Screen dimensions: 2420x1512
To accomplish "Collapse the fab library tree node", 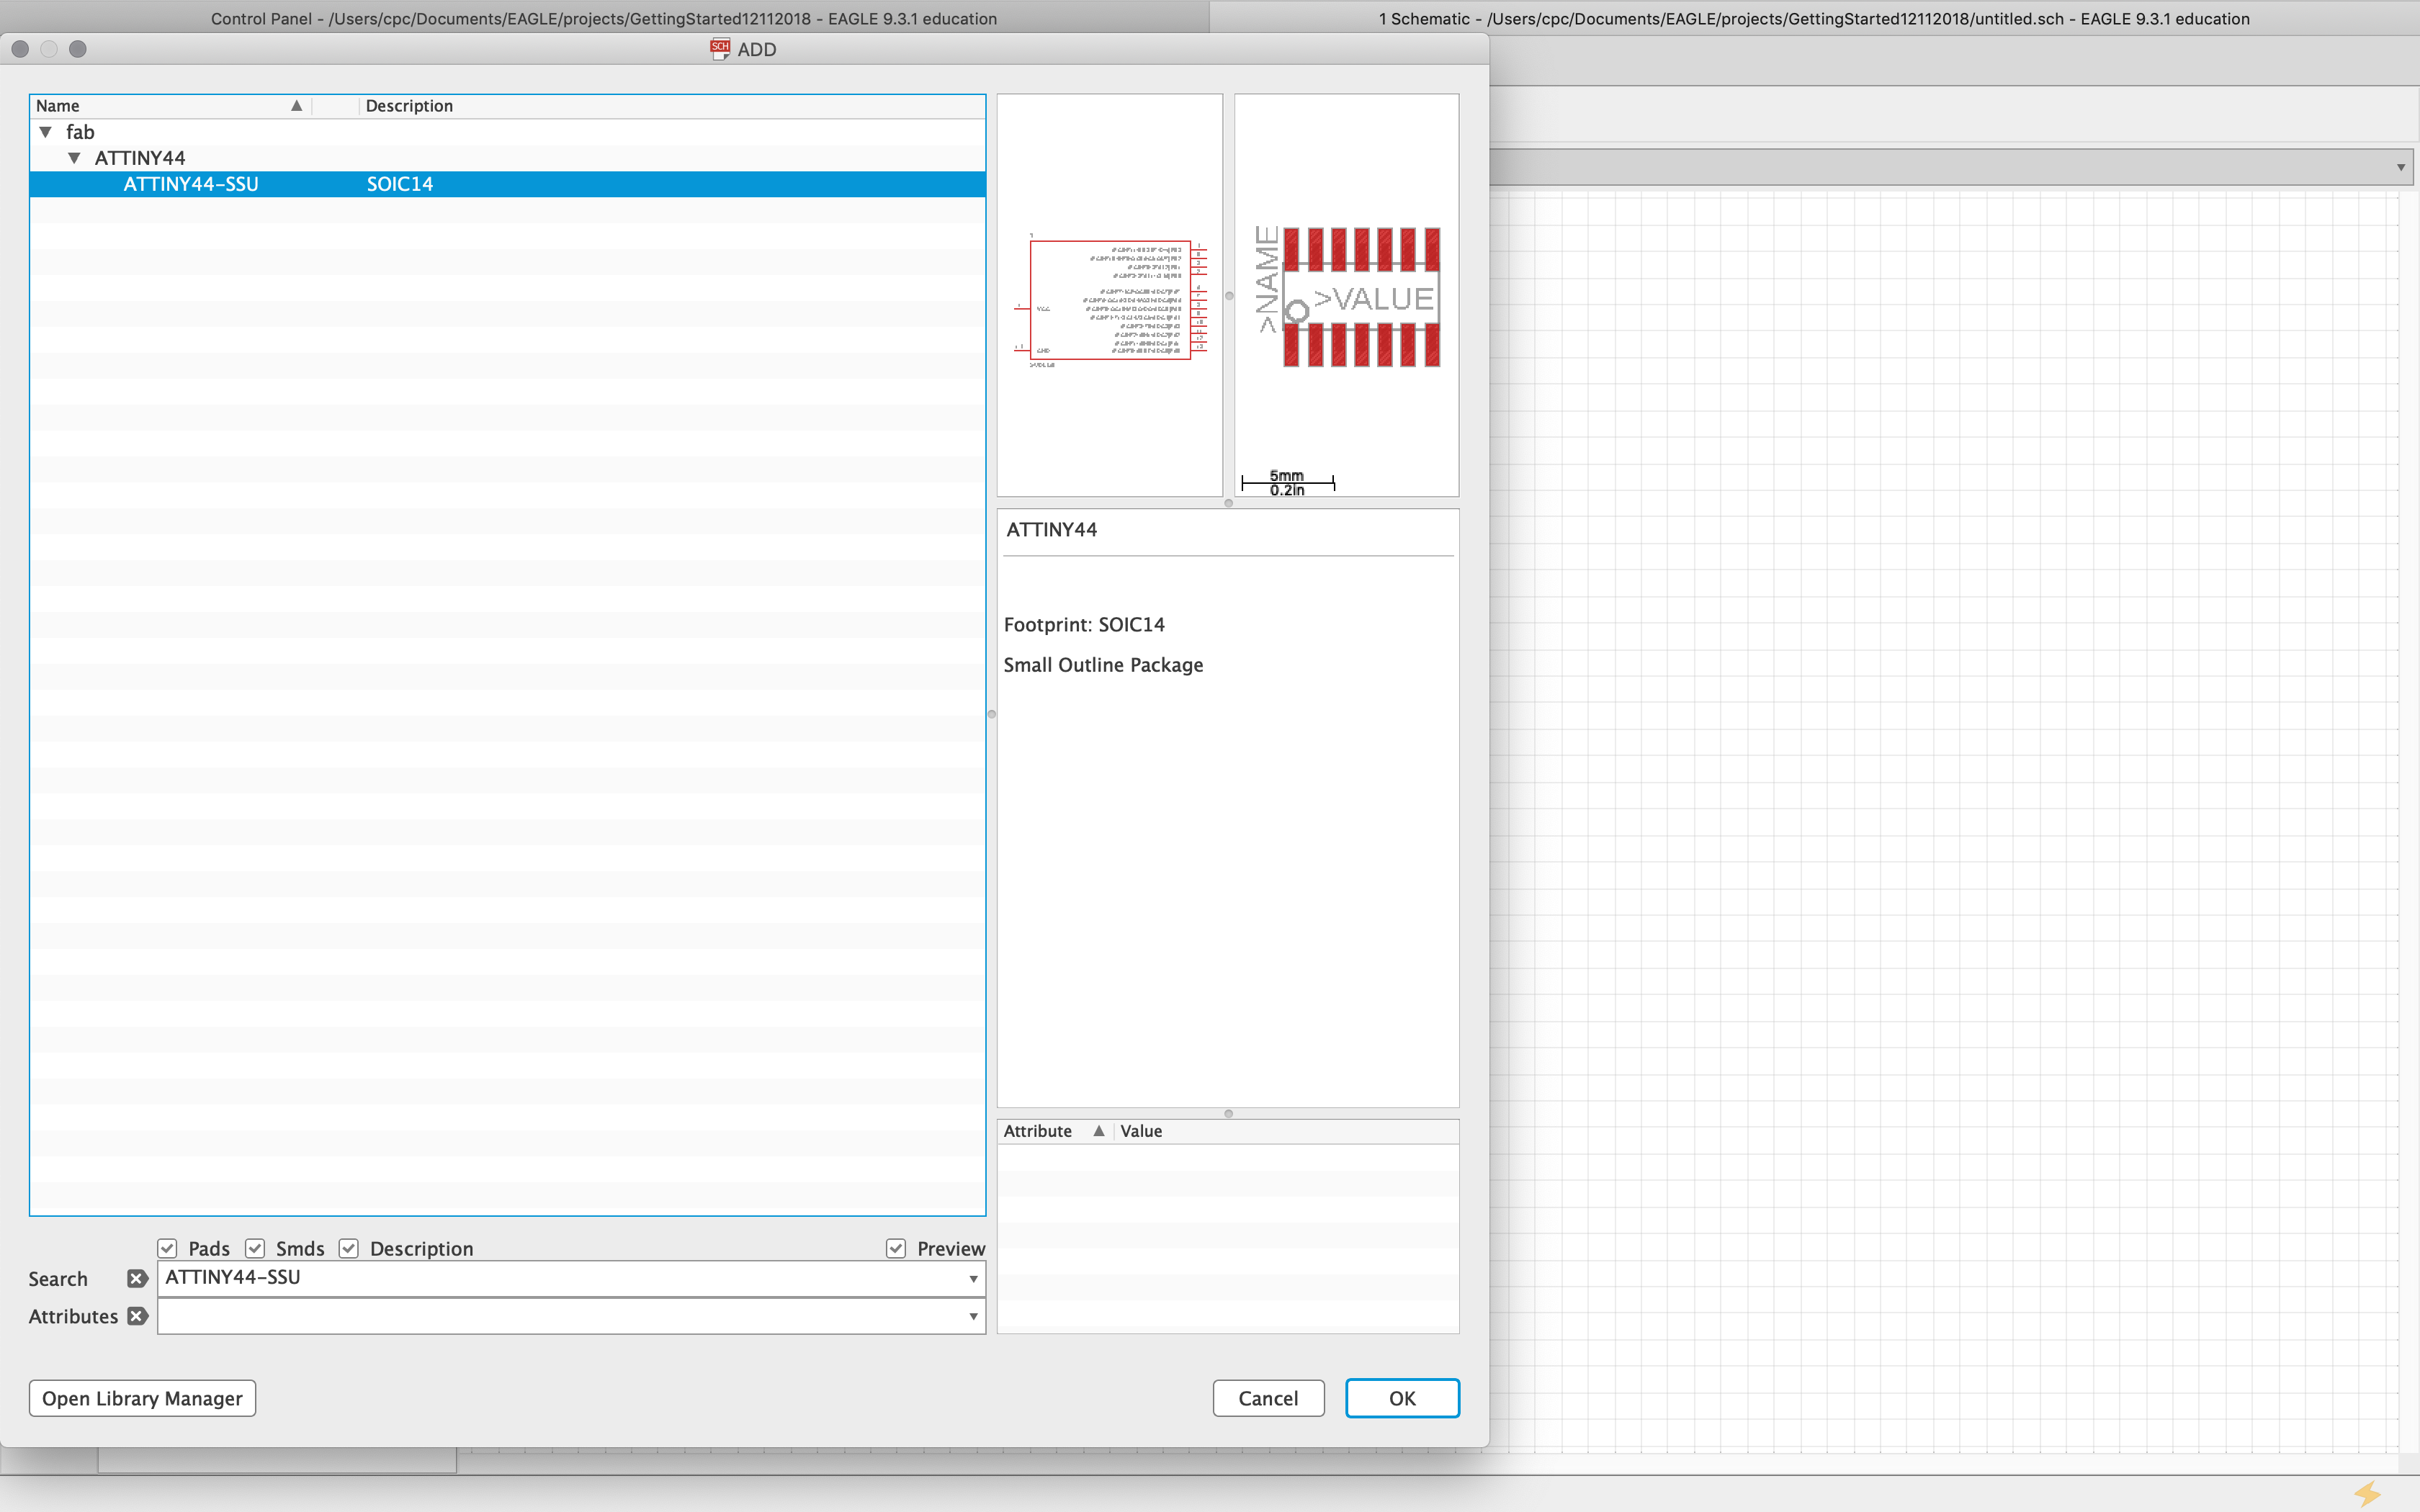I will tap(45, 132).
